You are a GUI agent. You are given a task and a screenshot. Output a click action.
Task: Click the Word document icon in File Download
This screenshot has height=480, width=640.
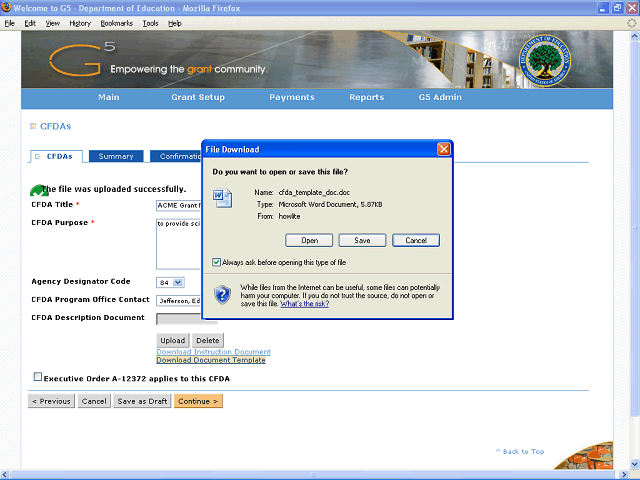[222, 198]
